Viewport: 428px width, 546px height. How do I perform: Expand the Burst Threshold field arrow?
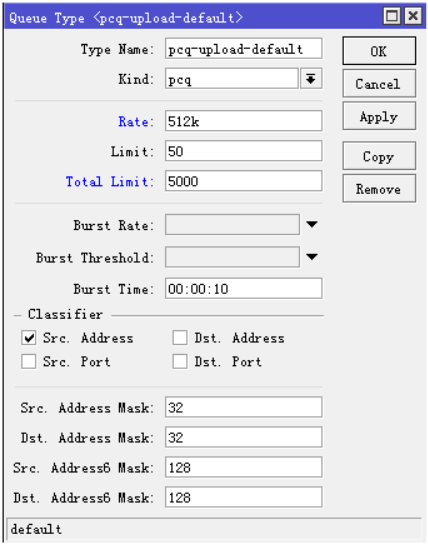point(312,257)
